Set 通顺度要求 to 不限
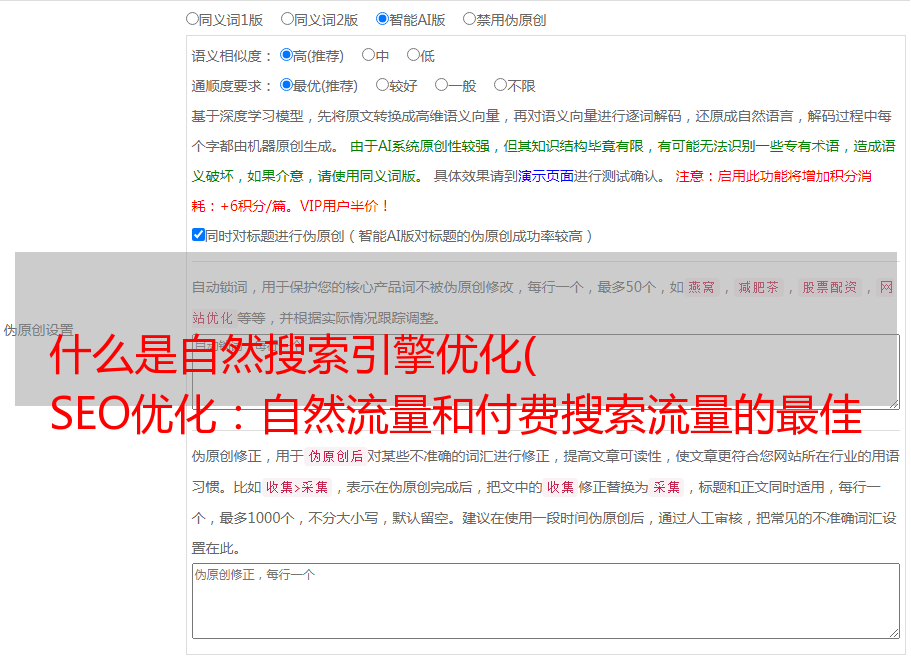911x658 pixels. tap(500, 85)
